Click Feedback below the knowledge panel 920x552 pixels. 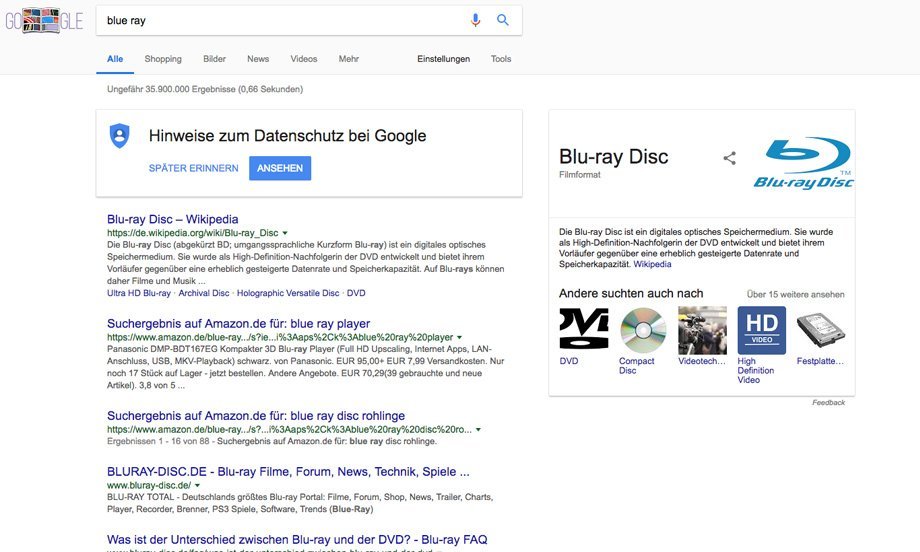point(828,402)
